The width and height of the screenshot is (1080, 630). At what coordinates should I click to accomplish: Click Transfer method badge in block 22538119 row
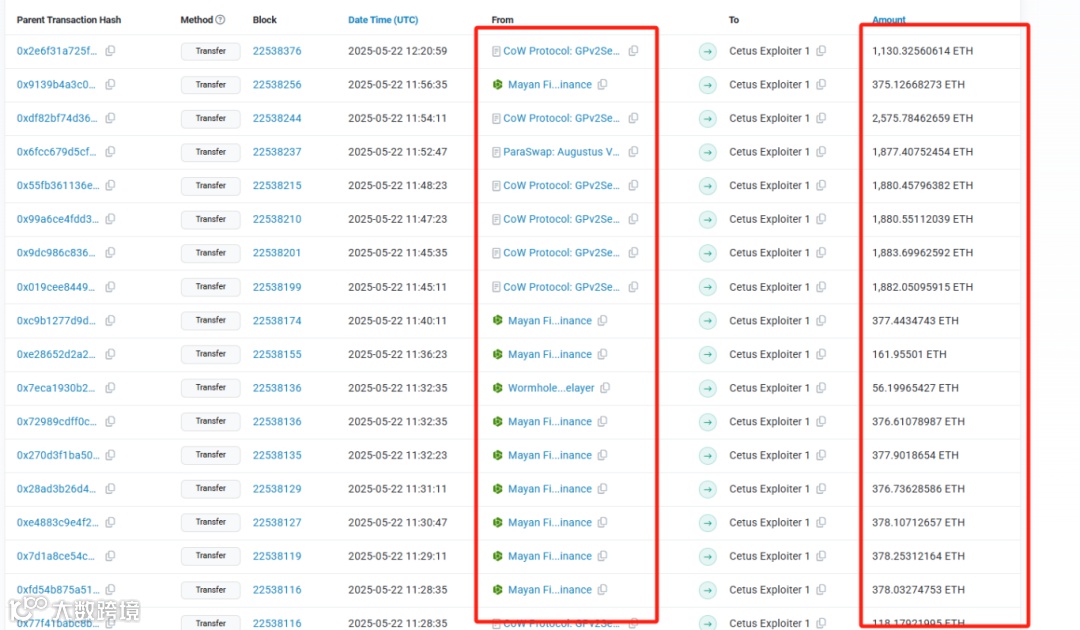click(x=210, y=556)
